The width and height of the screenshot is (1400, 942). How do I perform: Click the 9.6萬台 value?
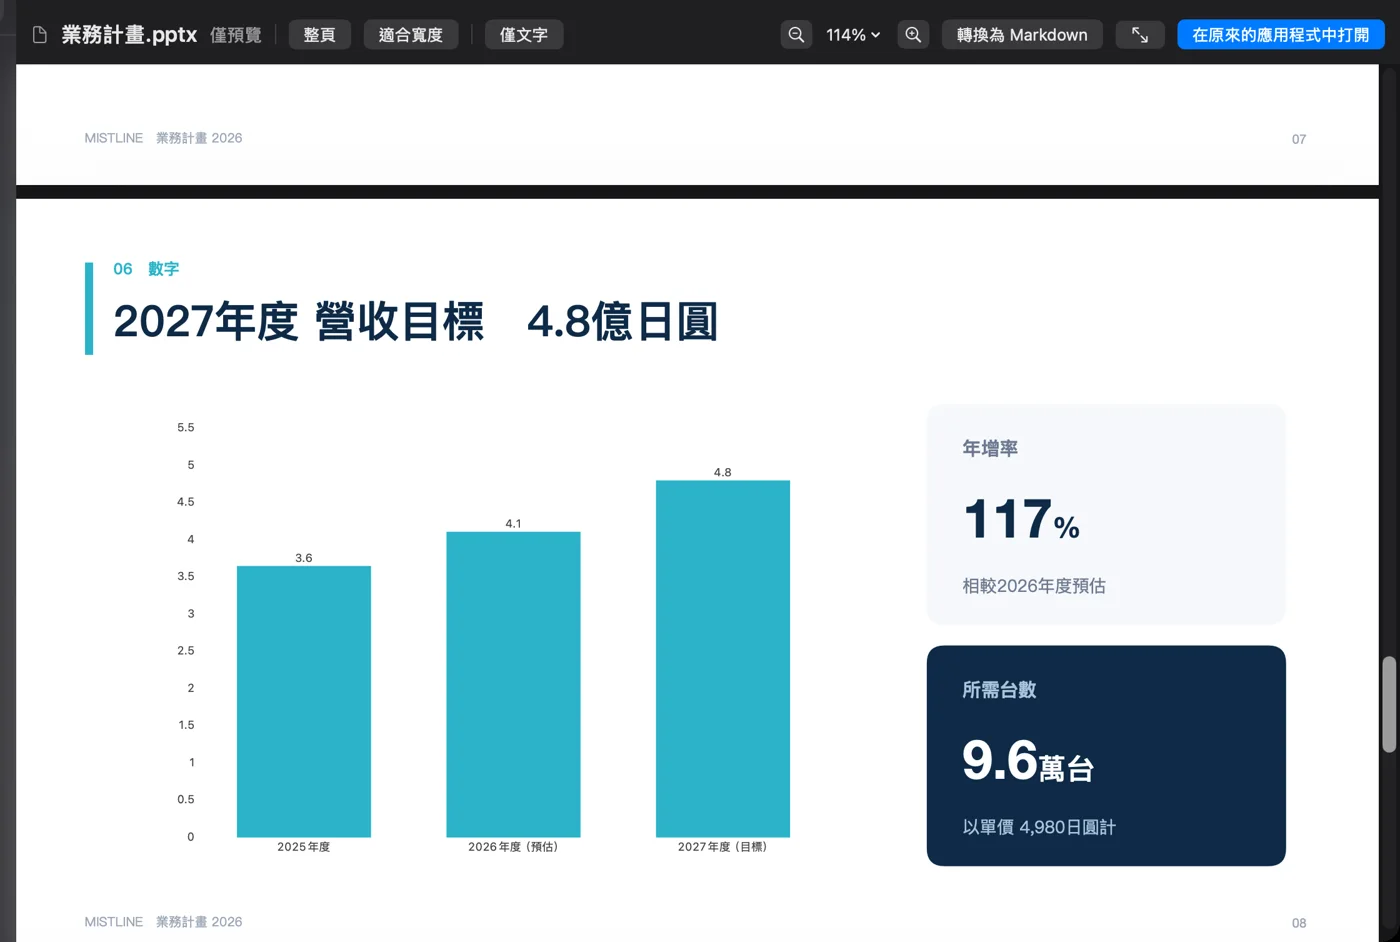pos(1028,761)
